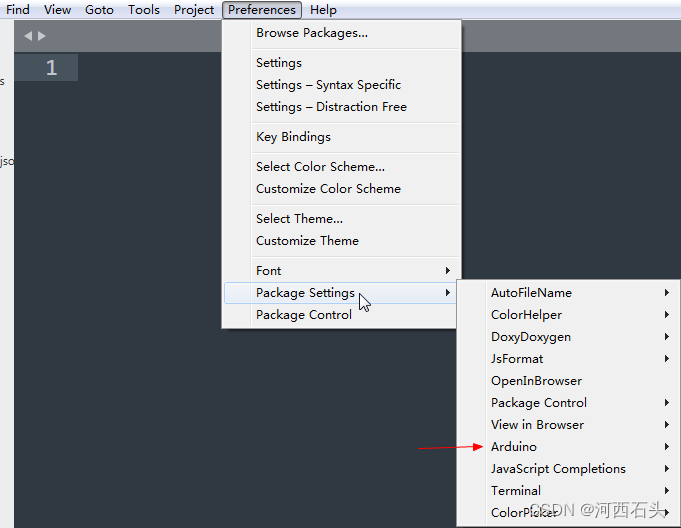Open the Find menu
Image resolution: width=681 pixels, height=528 pixels.
[x=17, y=10]
